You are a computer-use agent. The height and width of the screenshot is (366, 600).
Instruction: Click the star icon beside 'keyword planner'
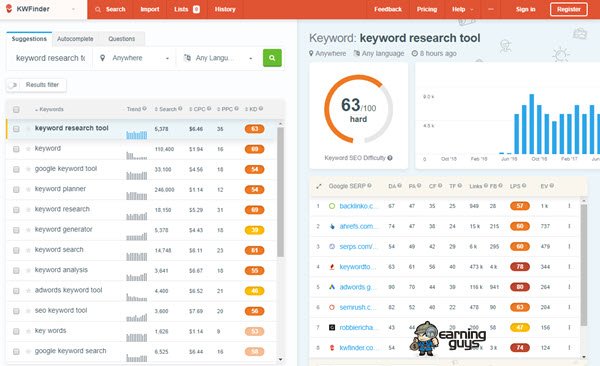coord(28,190)
